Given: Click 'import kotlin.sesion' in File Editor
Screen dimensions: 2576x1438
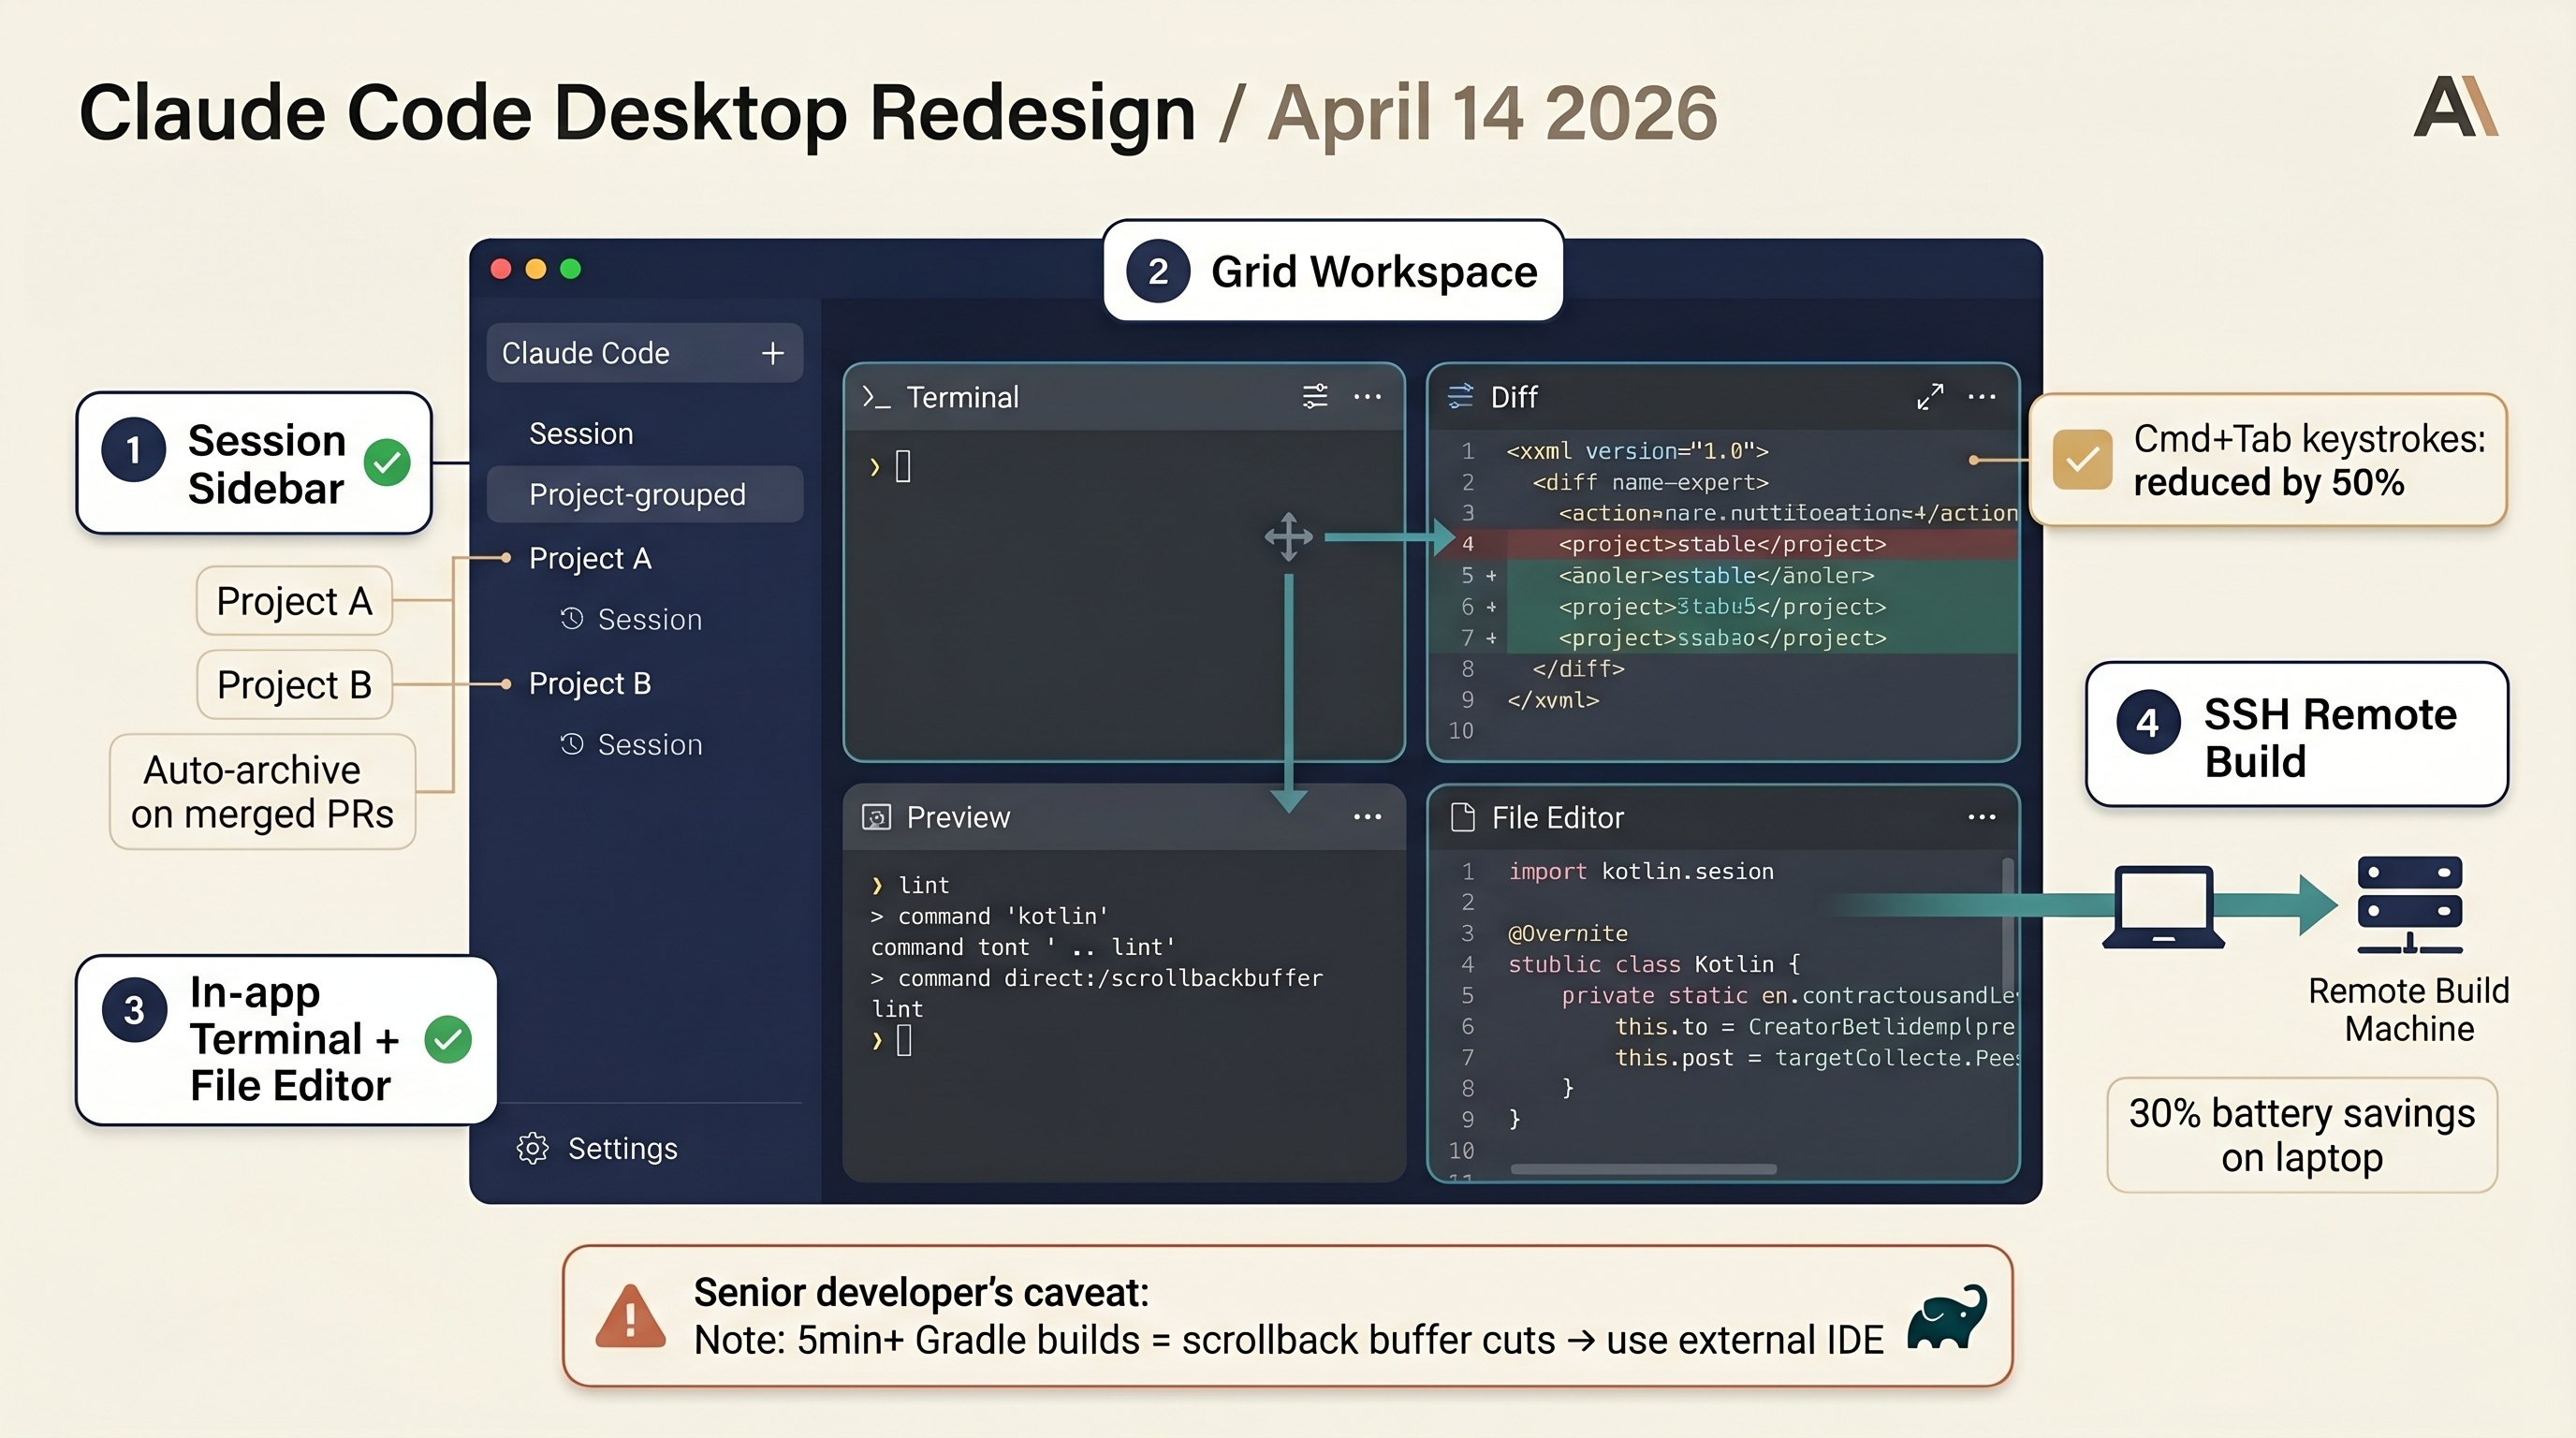Looking at the screenshot, I should (x=1641, y=871).
